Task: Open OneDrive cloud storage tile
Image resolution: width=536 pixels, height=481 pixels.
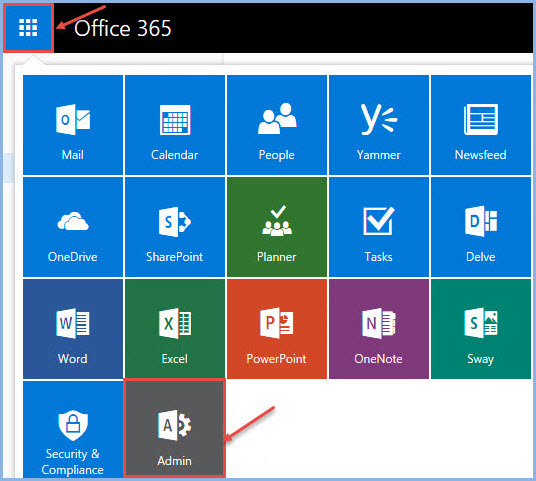Action: pyautogui.click(x=73, y=227)
